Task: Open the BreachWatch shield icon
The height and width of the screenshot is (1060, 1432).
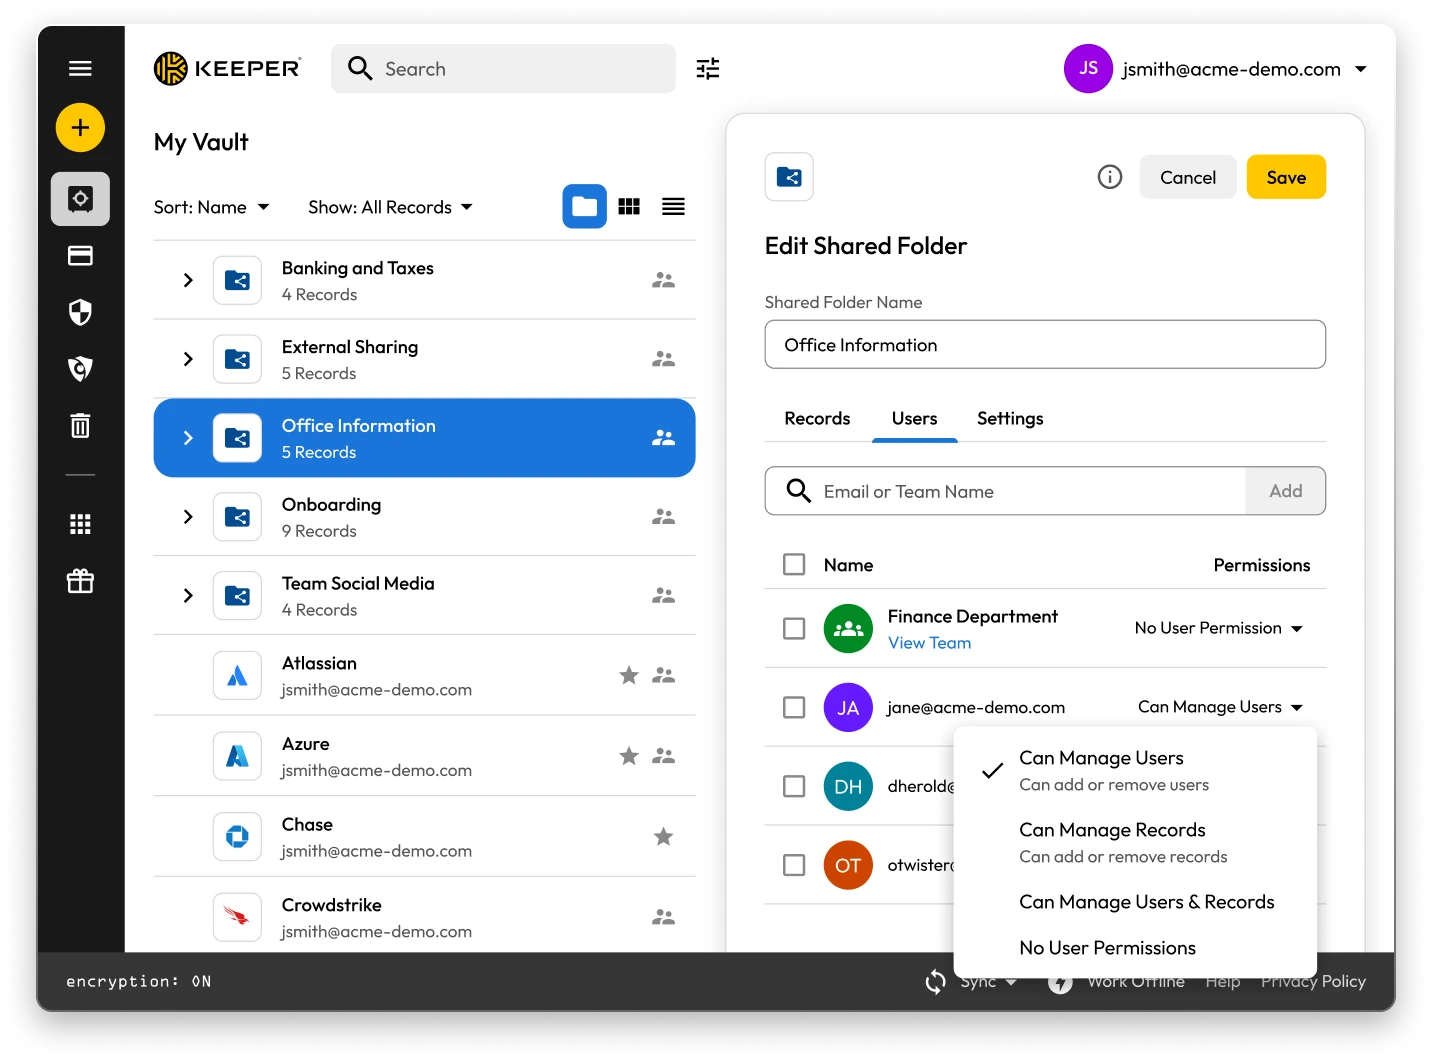Action: click(80, 369)
